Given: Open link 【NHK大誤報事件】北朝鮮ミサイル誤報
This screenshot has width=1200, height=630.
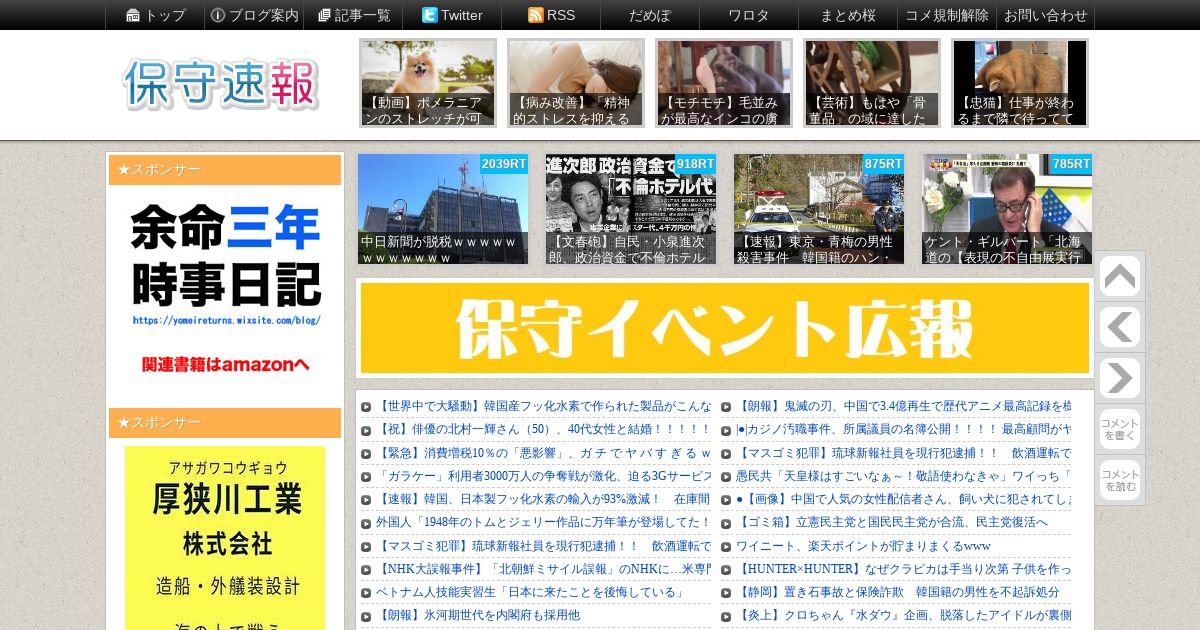Looking at the screenshot, I should [x=544, y=569].
